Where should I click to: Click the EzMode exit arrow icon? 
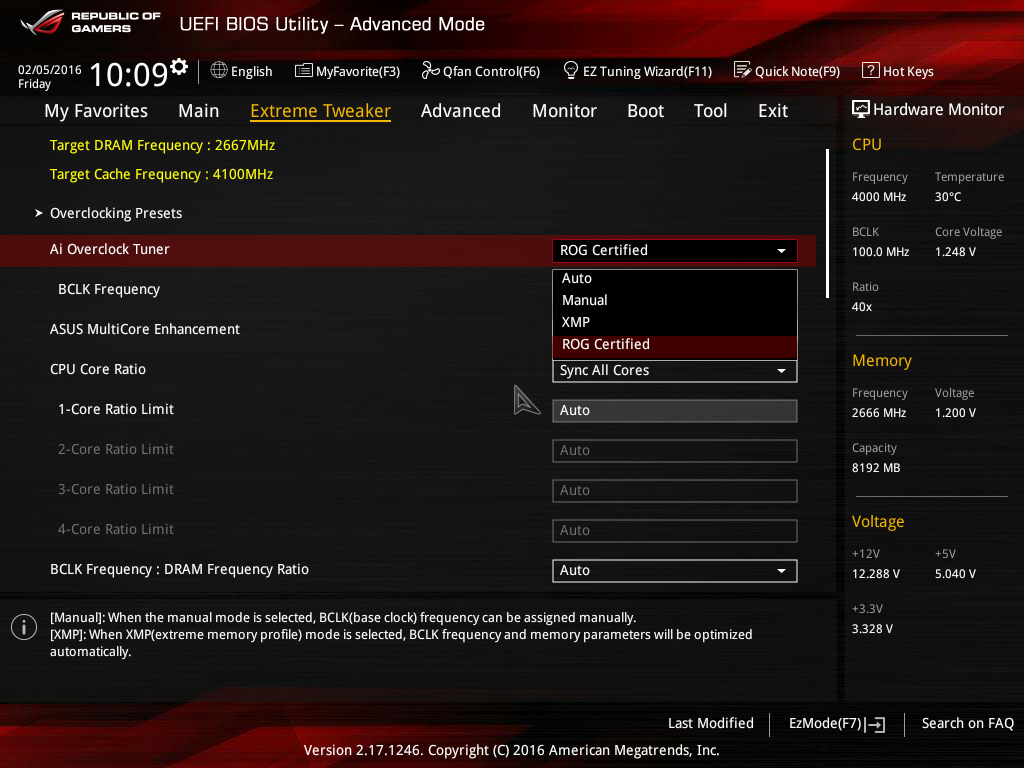click(x=876, y=724)
